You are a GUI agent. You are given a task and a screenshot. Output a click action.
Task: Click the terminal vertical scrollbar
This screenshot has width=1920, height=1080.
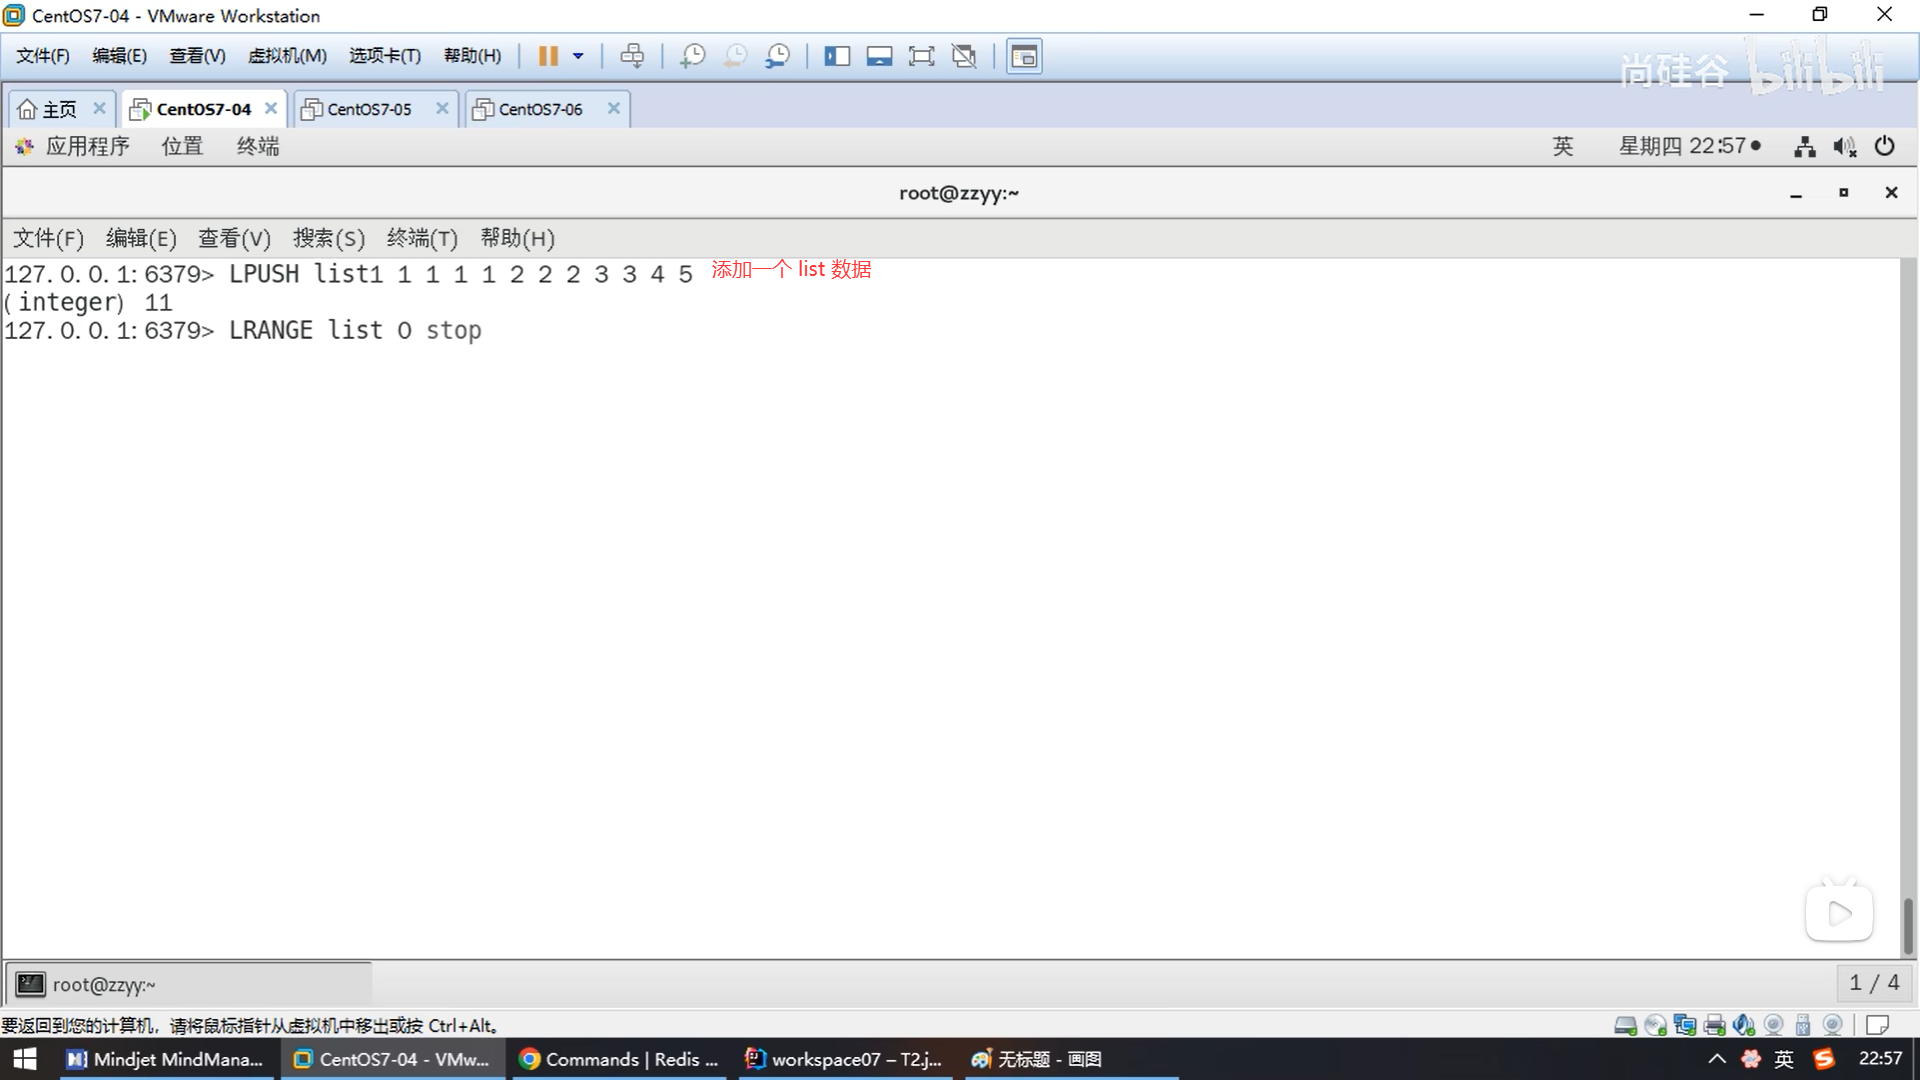point(1908,925)
